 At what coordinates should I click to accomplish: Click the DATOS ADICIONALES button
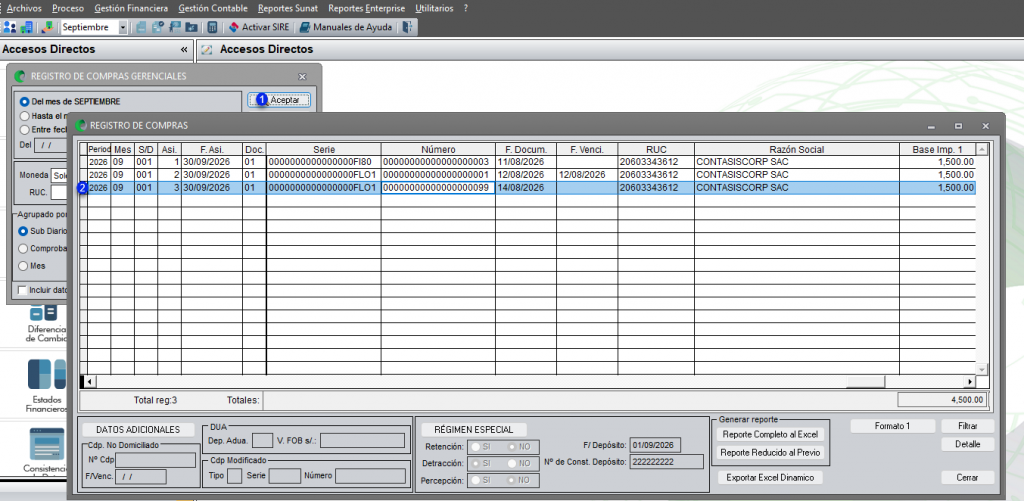(138, 430)
